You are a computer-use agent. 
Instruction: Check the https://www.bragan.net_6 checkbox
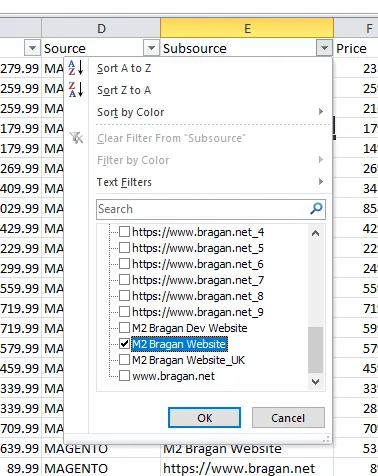124,263
